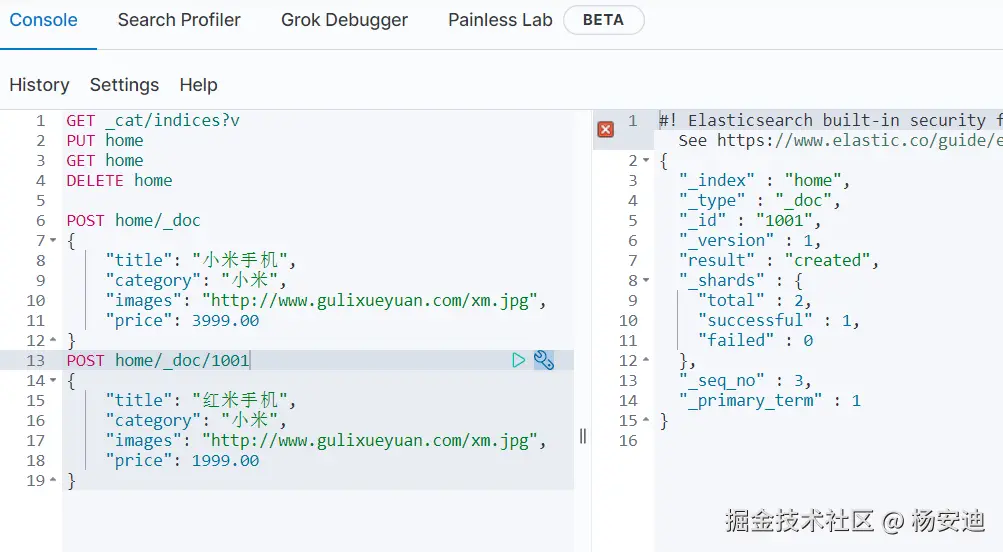Open console Settings
Image resolution: width=1003 pixels, height=552 pixels.
coord(124,85)
